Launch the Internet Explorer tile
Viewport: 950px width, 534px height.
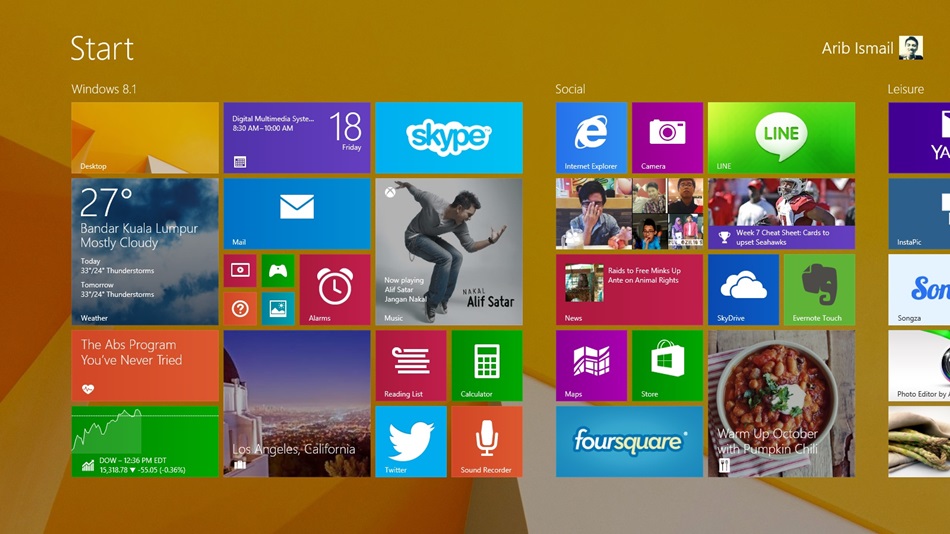pyautogui.click(x=591, y=138)
